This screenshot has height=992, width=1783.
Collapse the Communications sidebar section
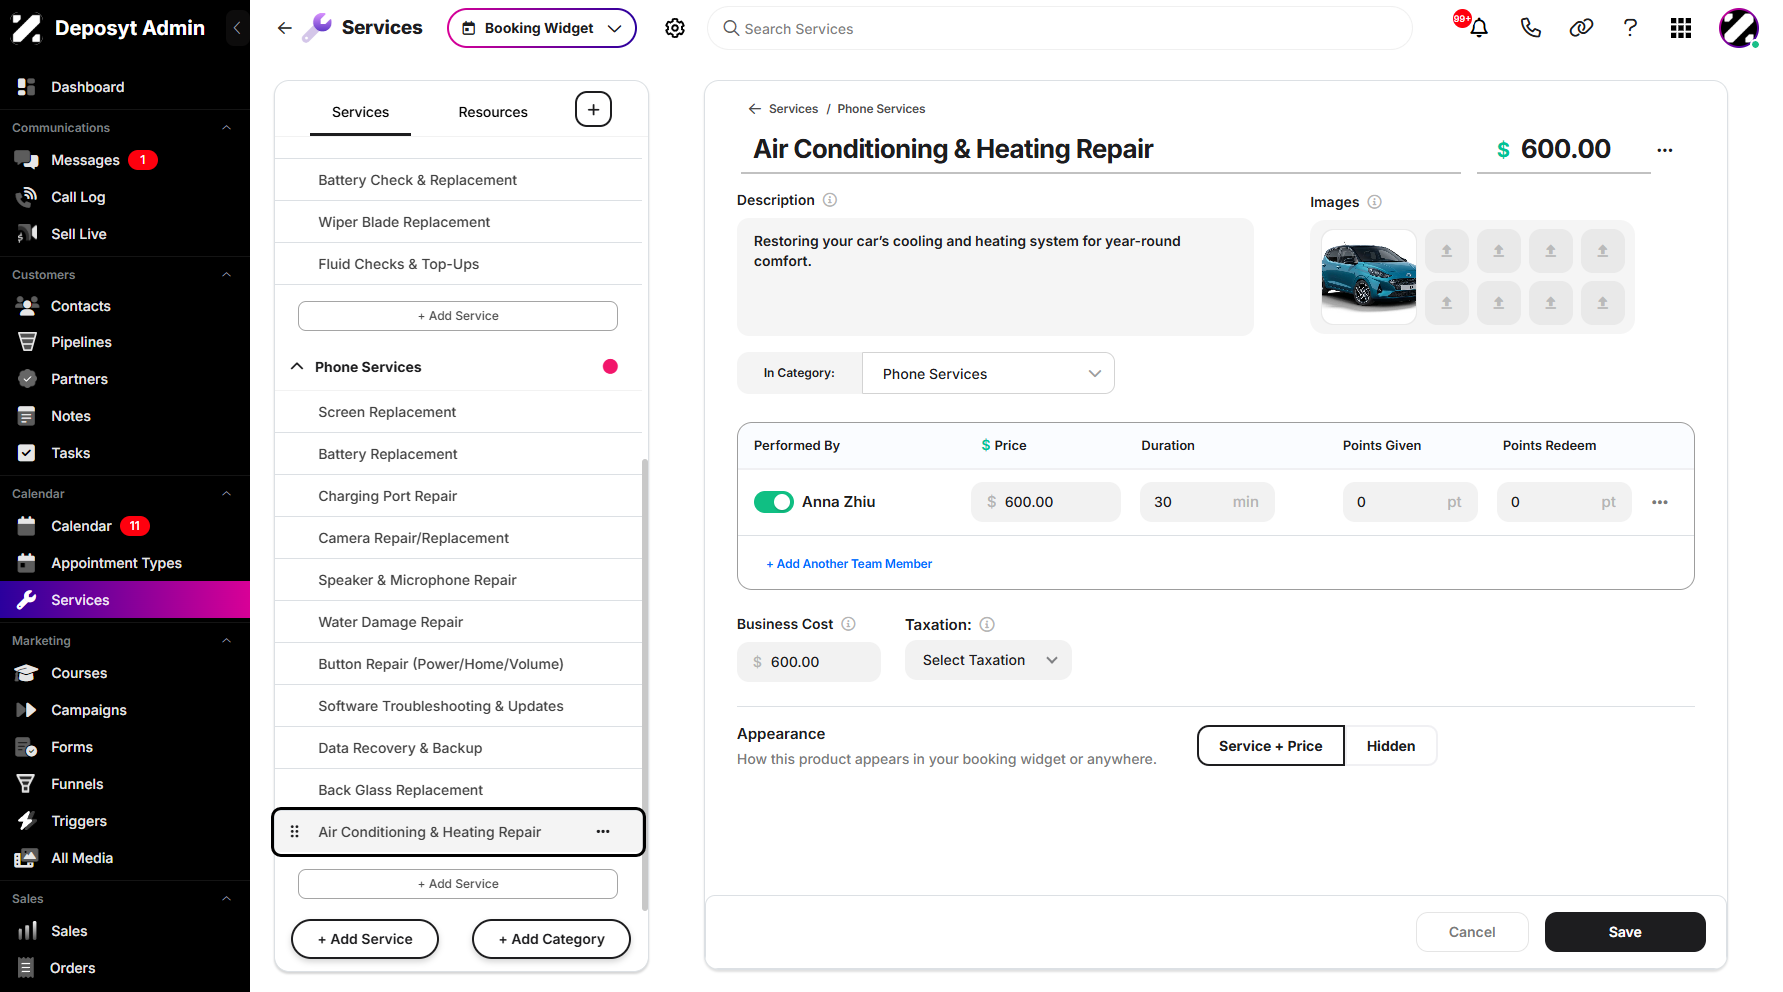click(226, 128)
